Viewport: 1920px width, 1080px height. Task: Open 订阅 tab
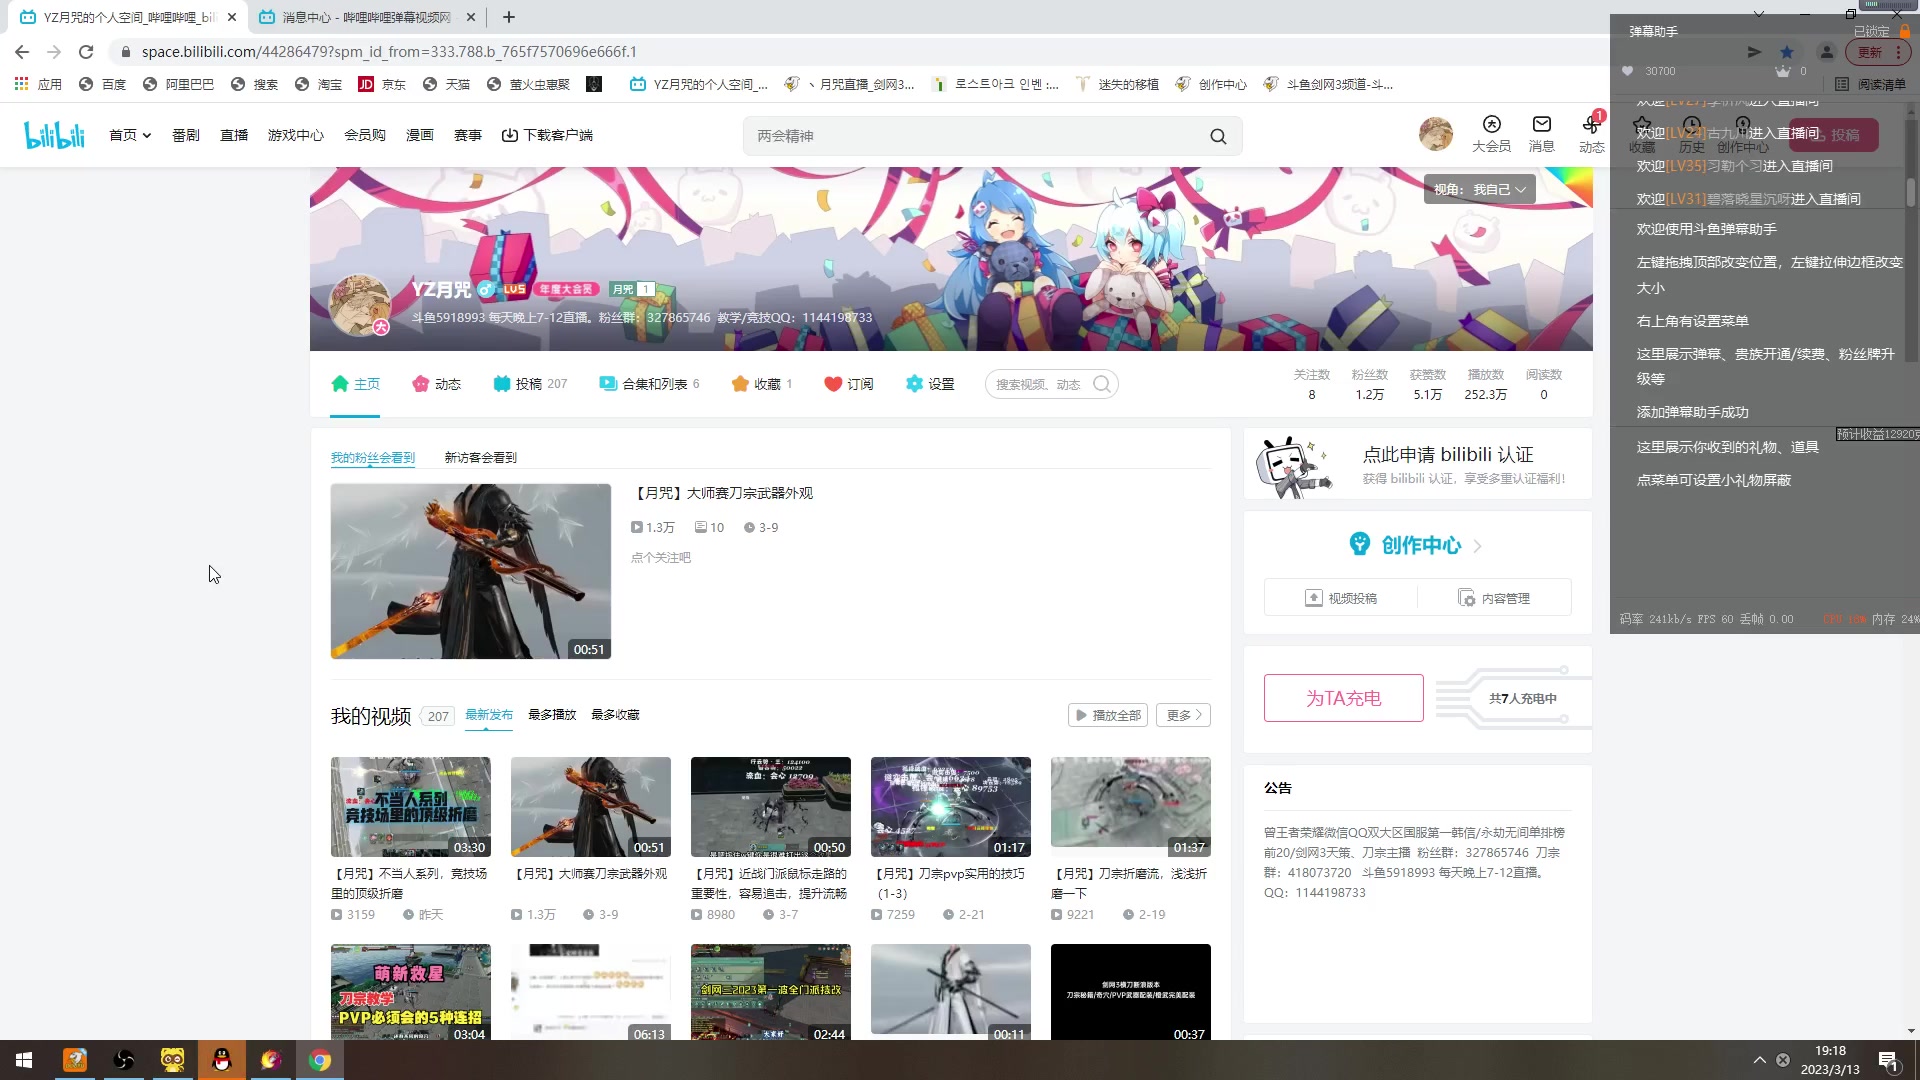click(848, 384)
